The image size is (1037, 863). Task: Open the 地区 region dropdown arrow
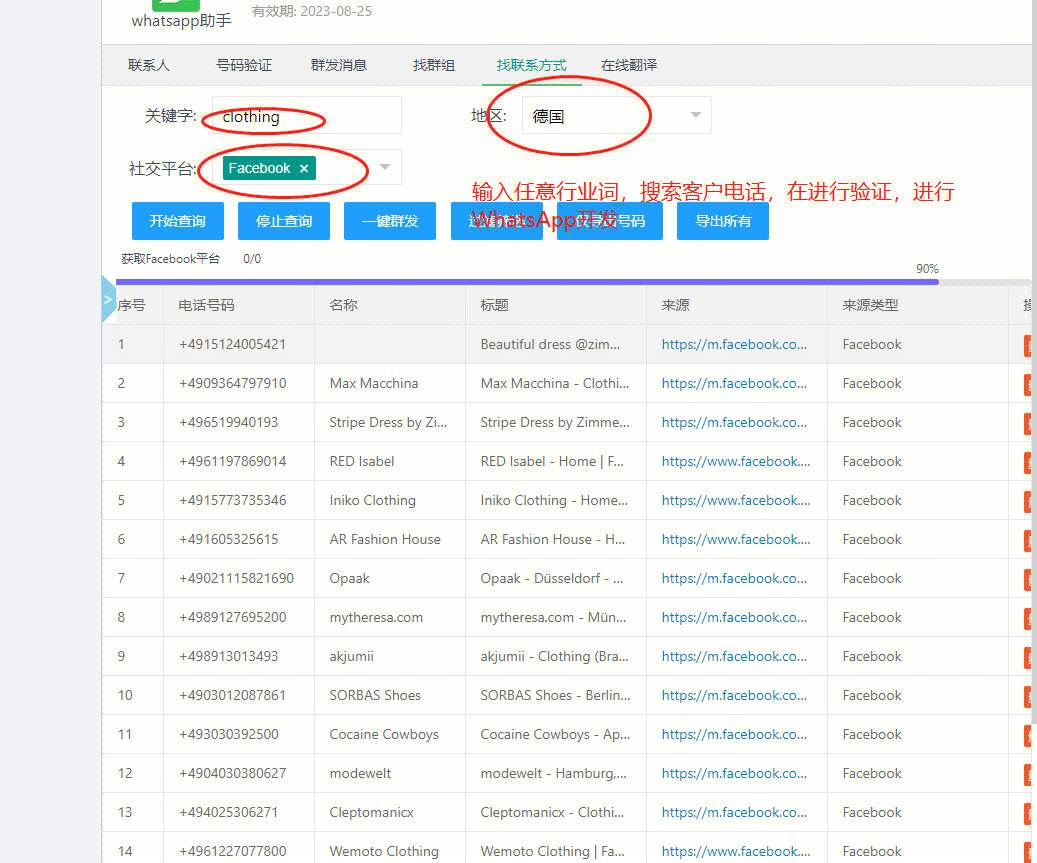(x=696, y=115)
